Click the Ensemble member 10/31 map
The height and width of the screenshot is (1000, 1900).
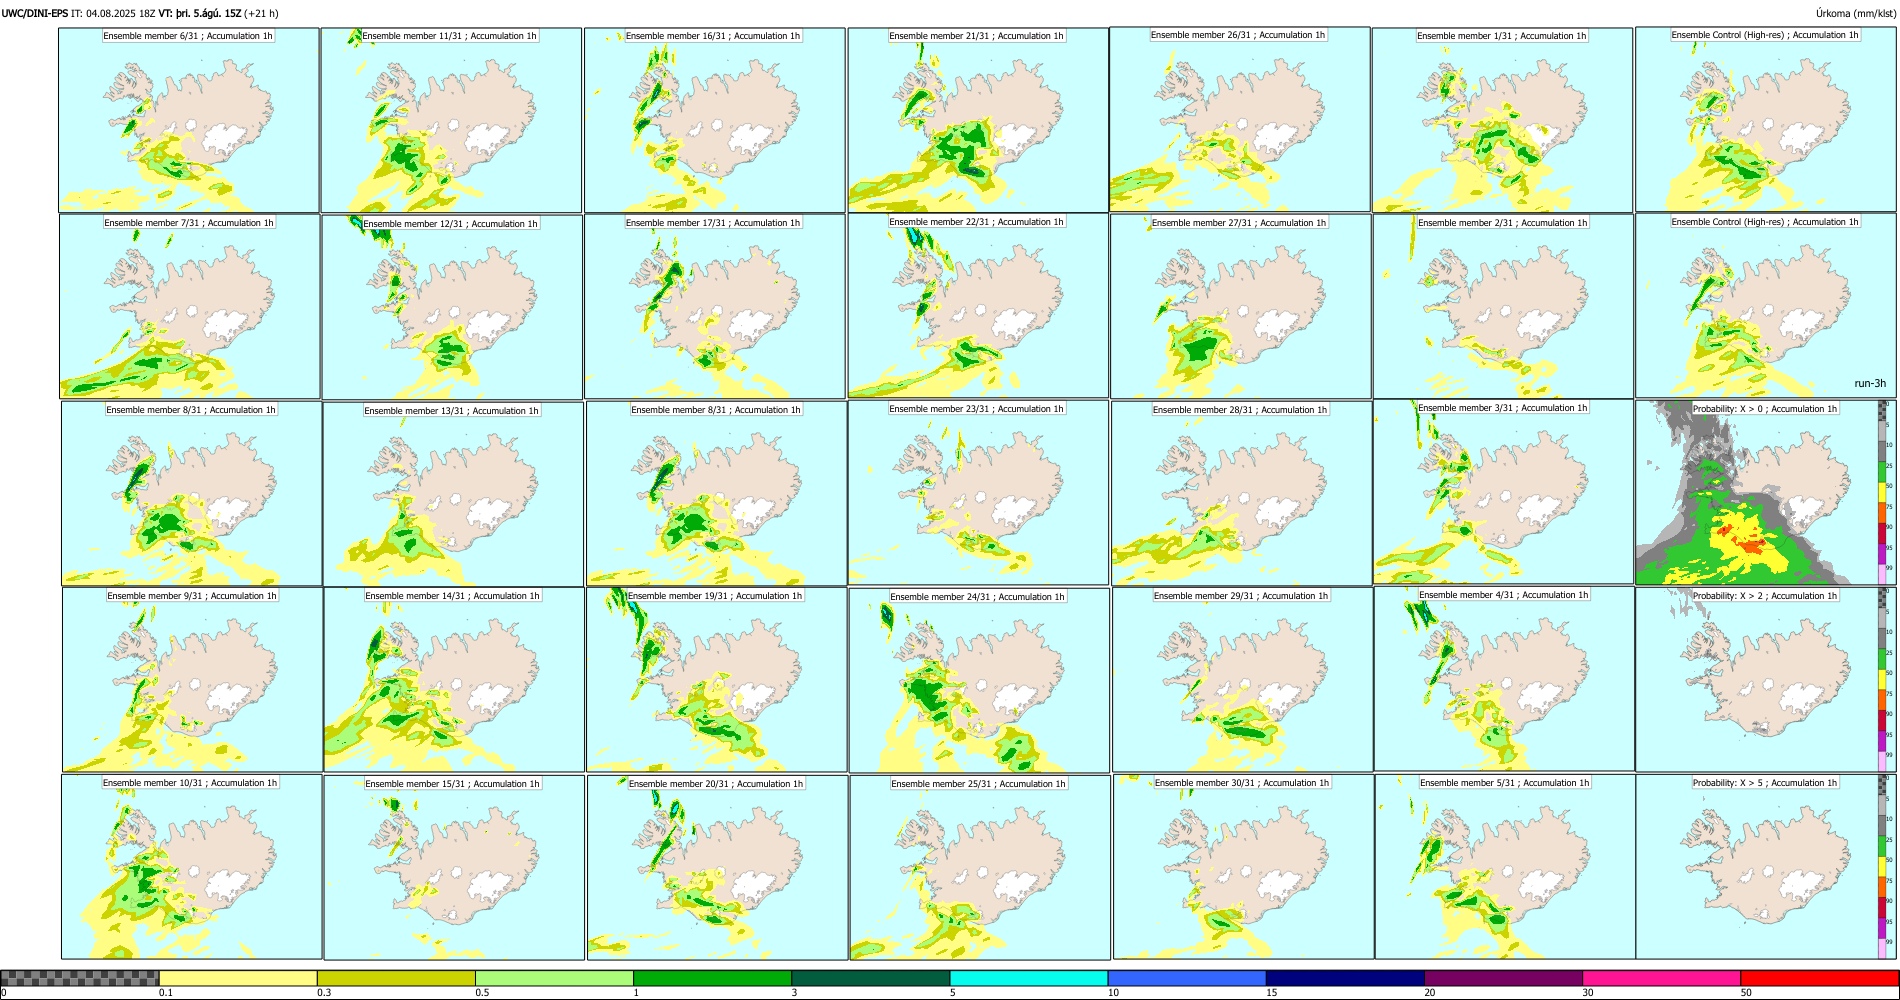coord(192,867)
